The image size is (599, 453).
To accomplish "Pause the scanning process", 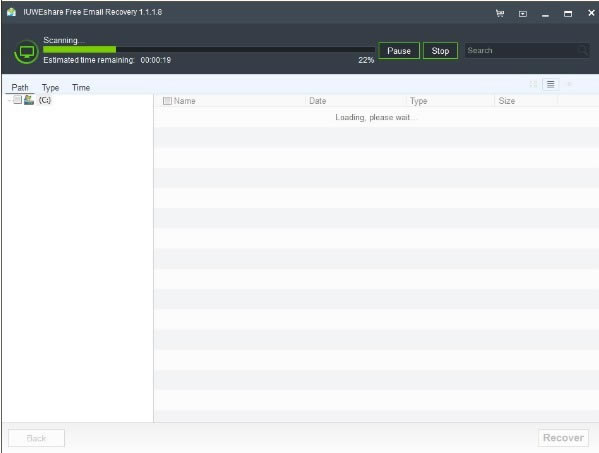I will [399, 51].
